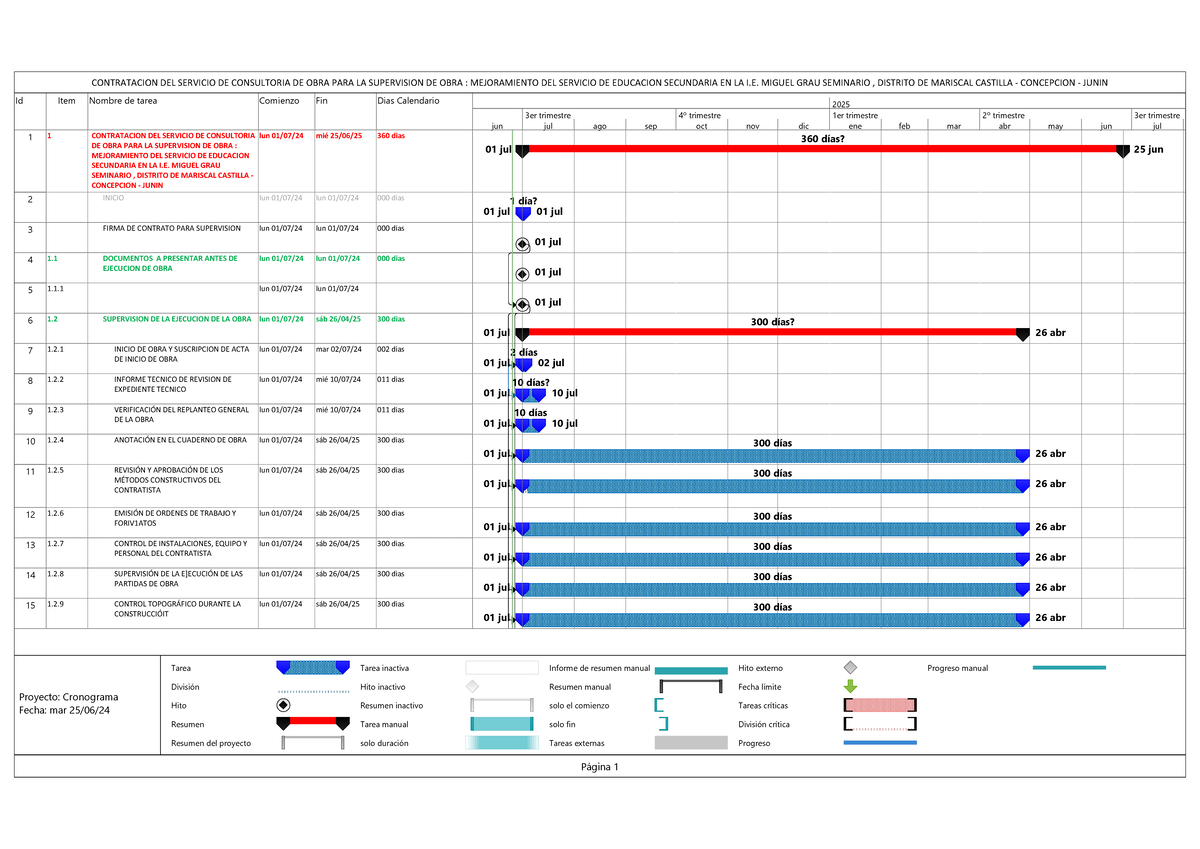The image size is (1200, 849).
Task: Select the EMISIÓN DE ORDENES Gantt bar
Action: (772, 529)
